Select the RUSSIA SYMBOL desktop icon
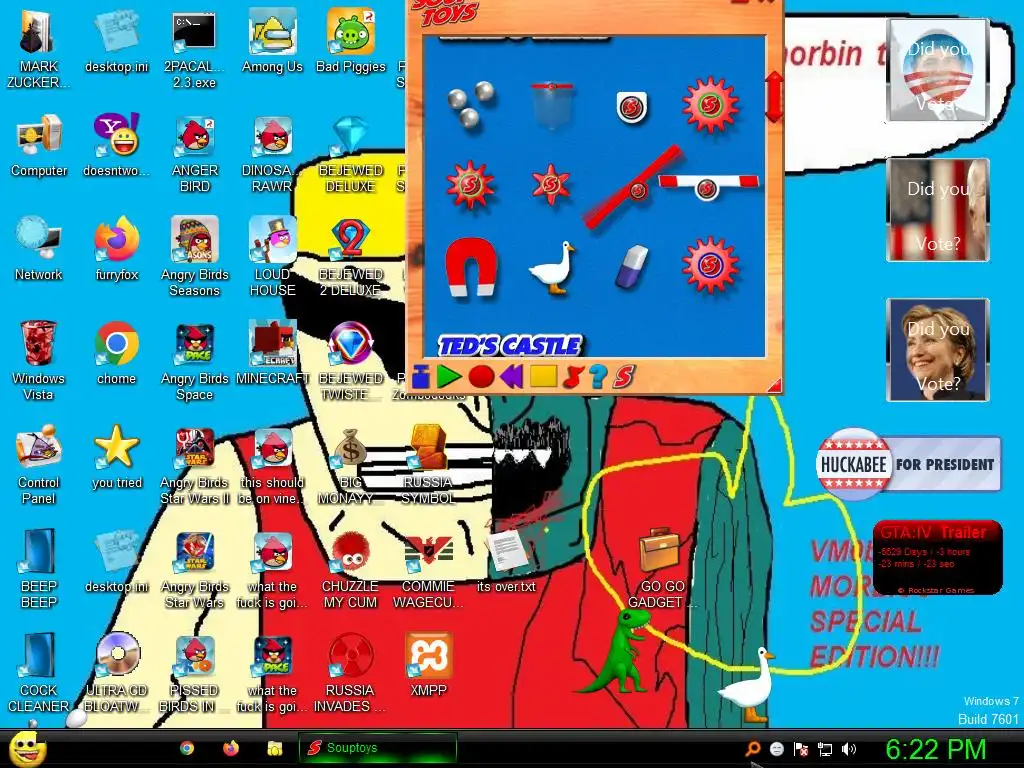Image resolution: width=1024 pixels, height=768 pixels. click(428, 465)
